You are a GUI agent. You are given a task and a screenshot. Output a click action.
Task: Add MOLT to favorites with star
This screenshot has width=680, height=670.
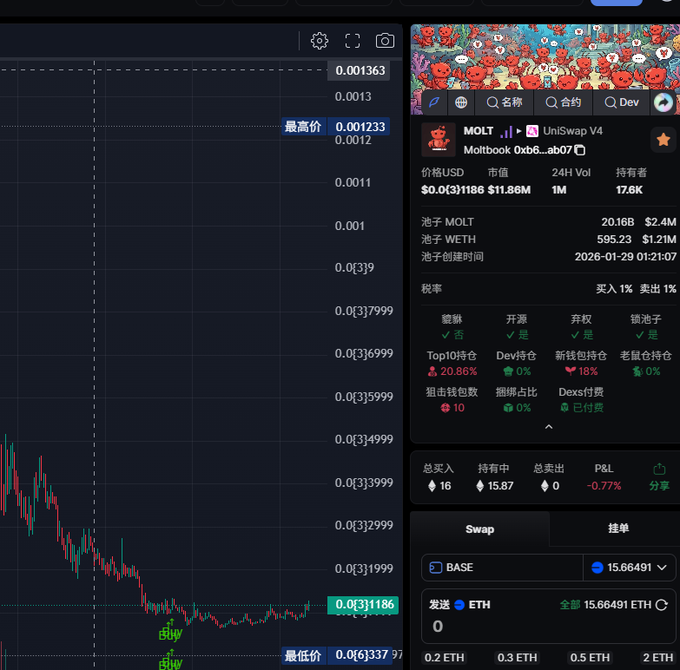tap(662, 139)
